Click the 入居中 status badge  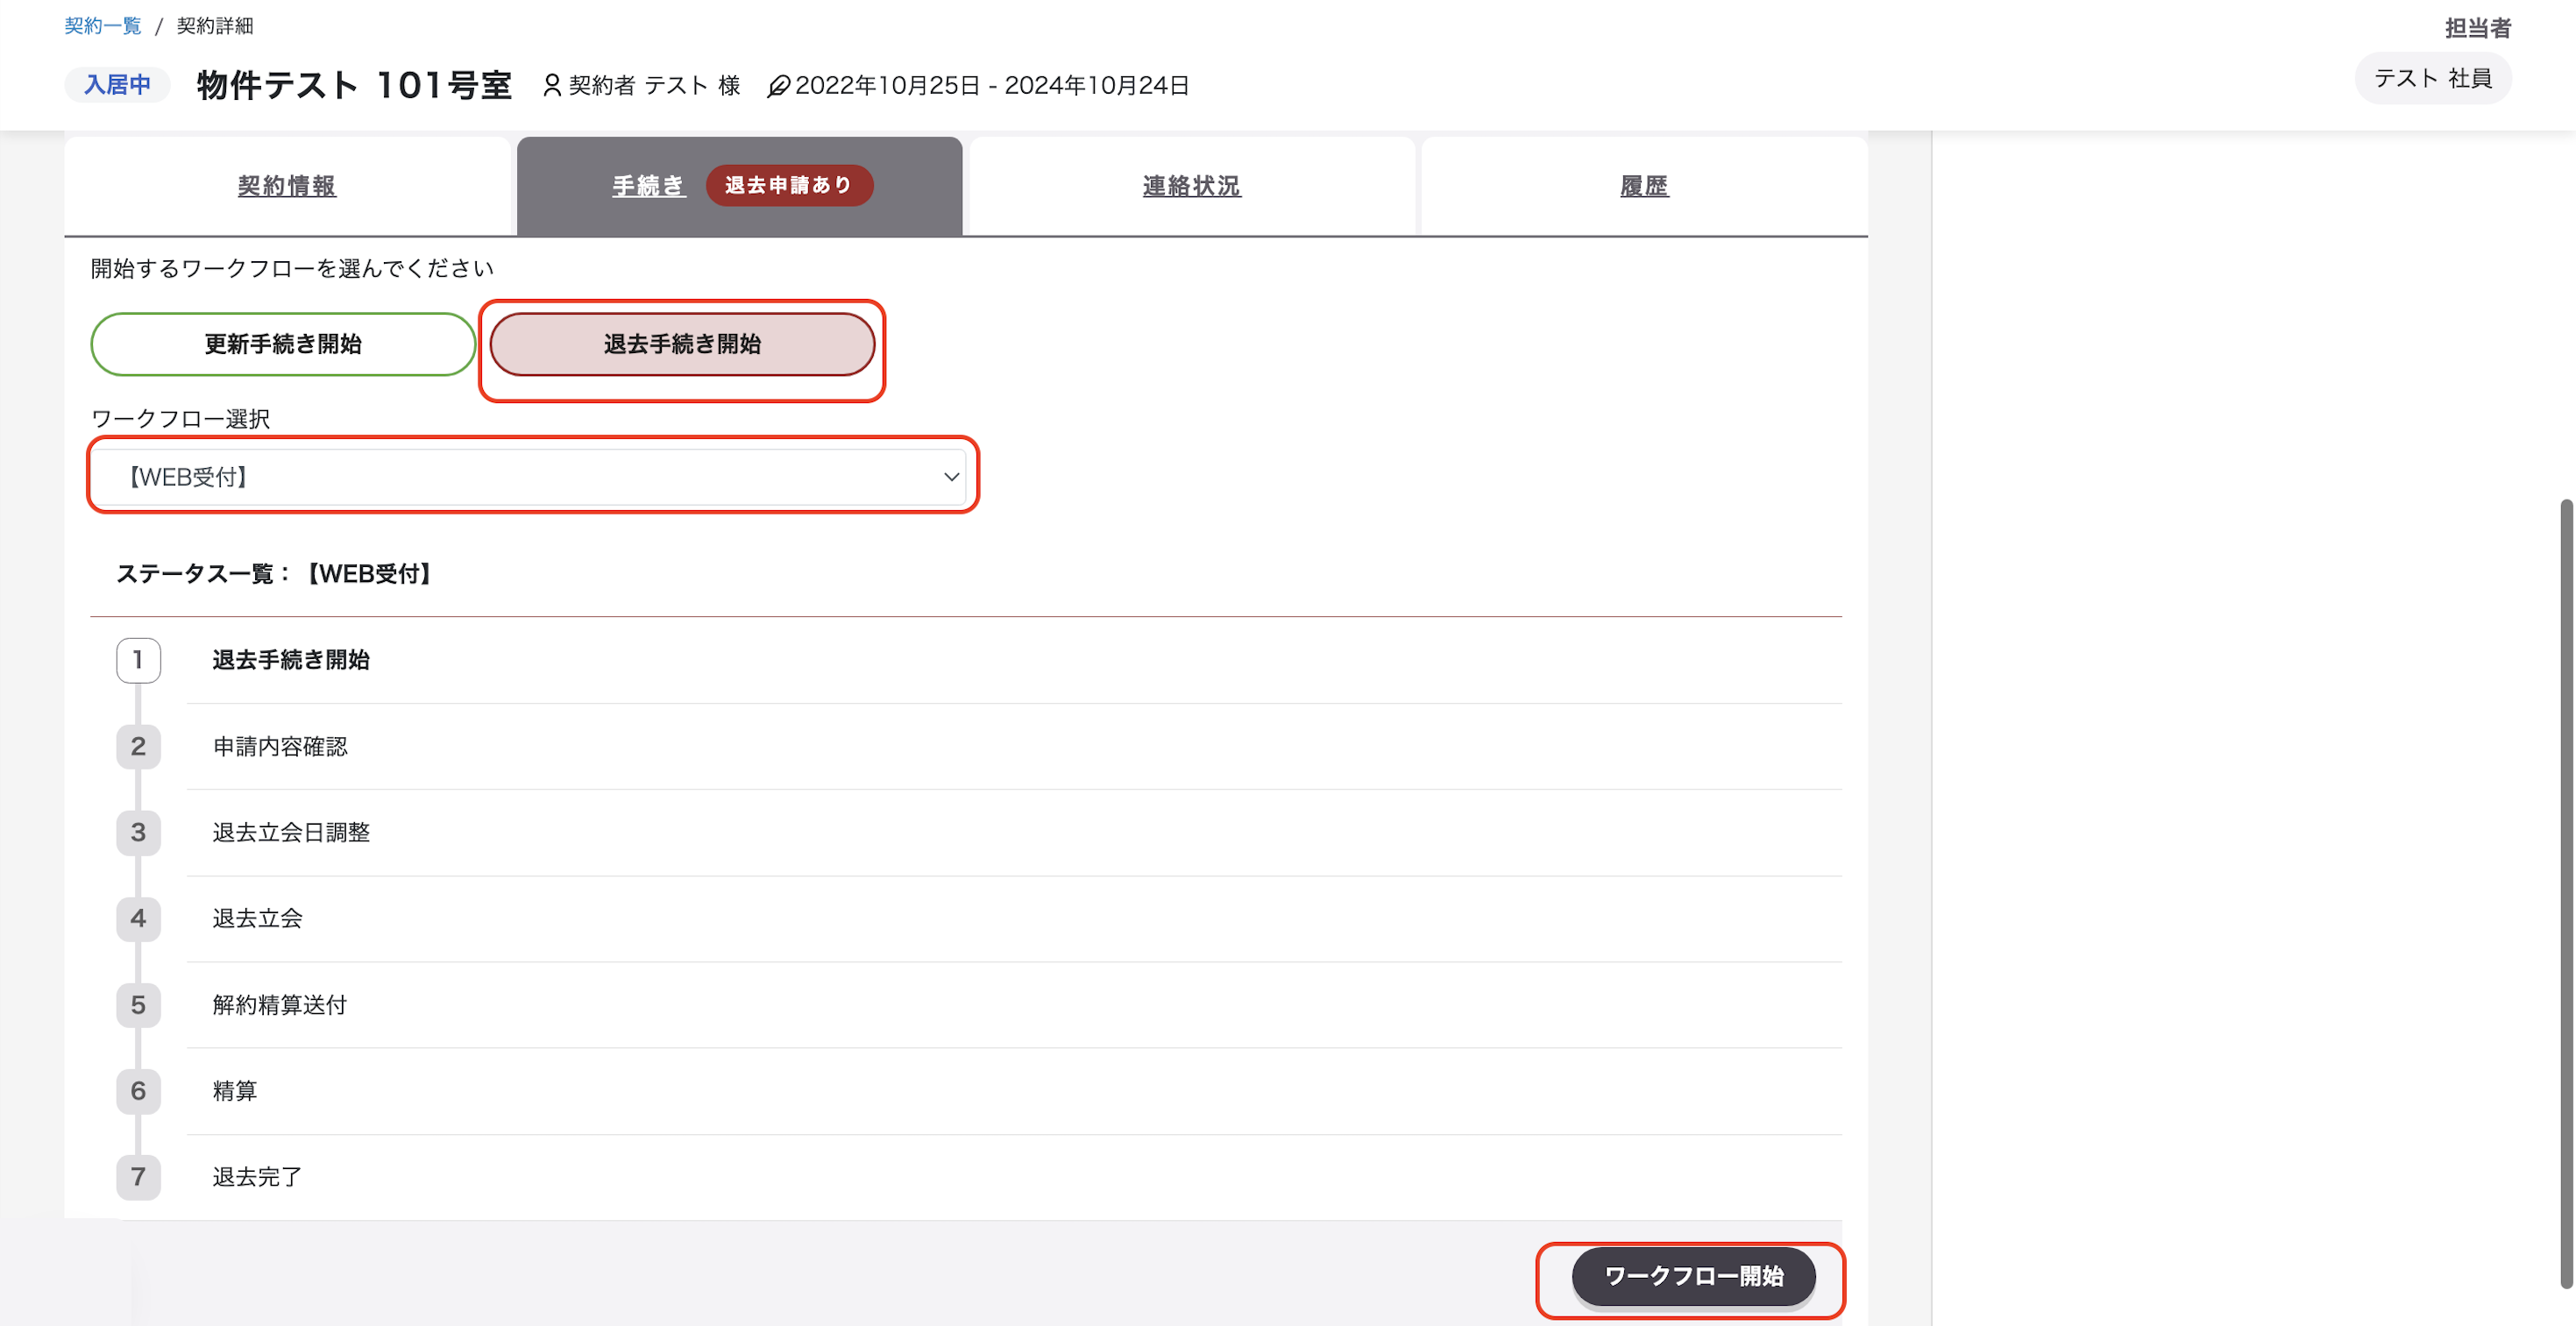117,85
